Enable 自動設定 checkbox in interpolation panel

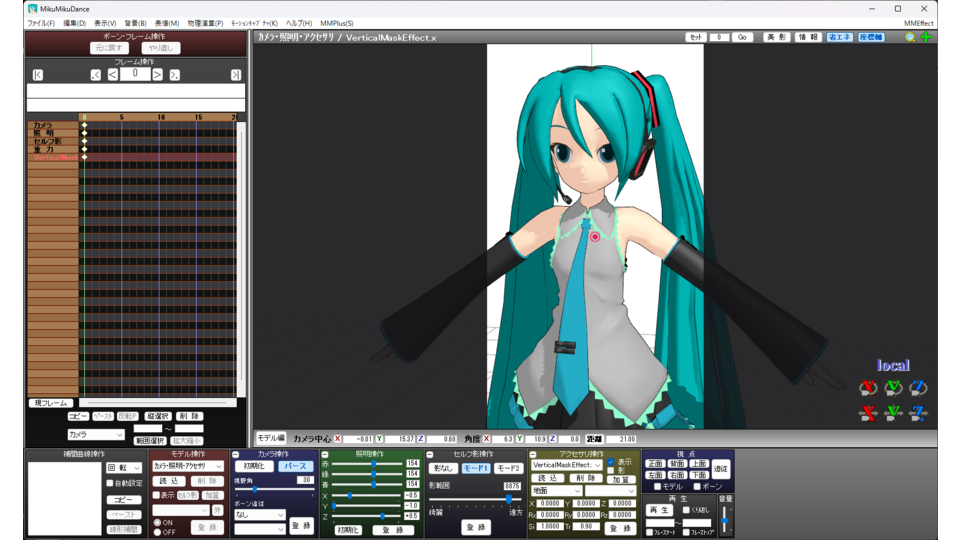pos(110,483)
